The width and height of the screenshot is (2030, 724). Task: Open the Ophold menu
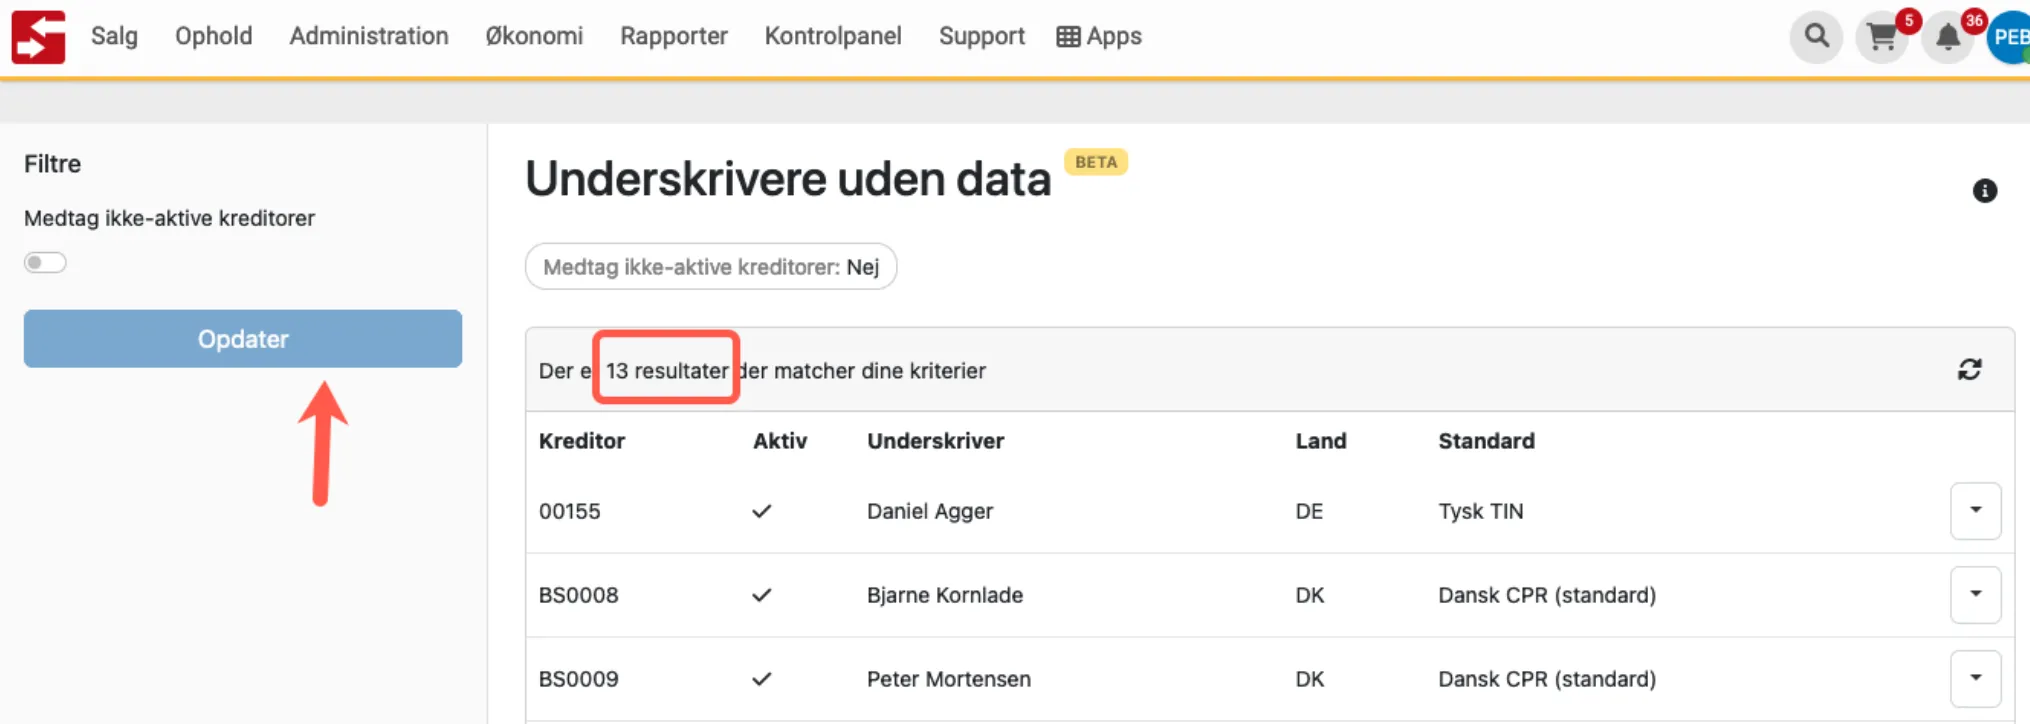[213, 36]
